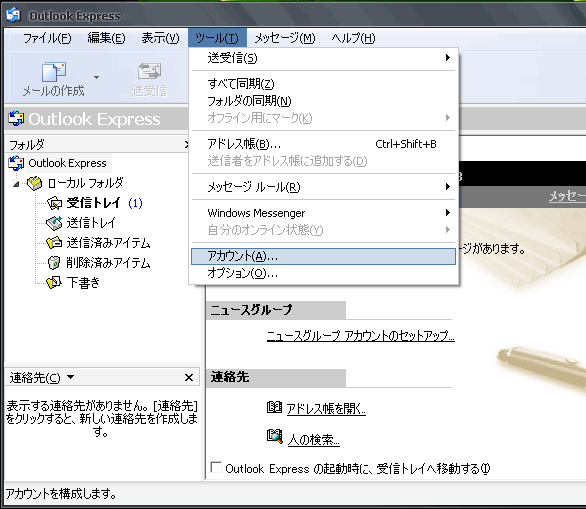Viewport: 586px width, 509px height.
Task: Open the ヘルプ(H) menu
Action: pos(353,38)
